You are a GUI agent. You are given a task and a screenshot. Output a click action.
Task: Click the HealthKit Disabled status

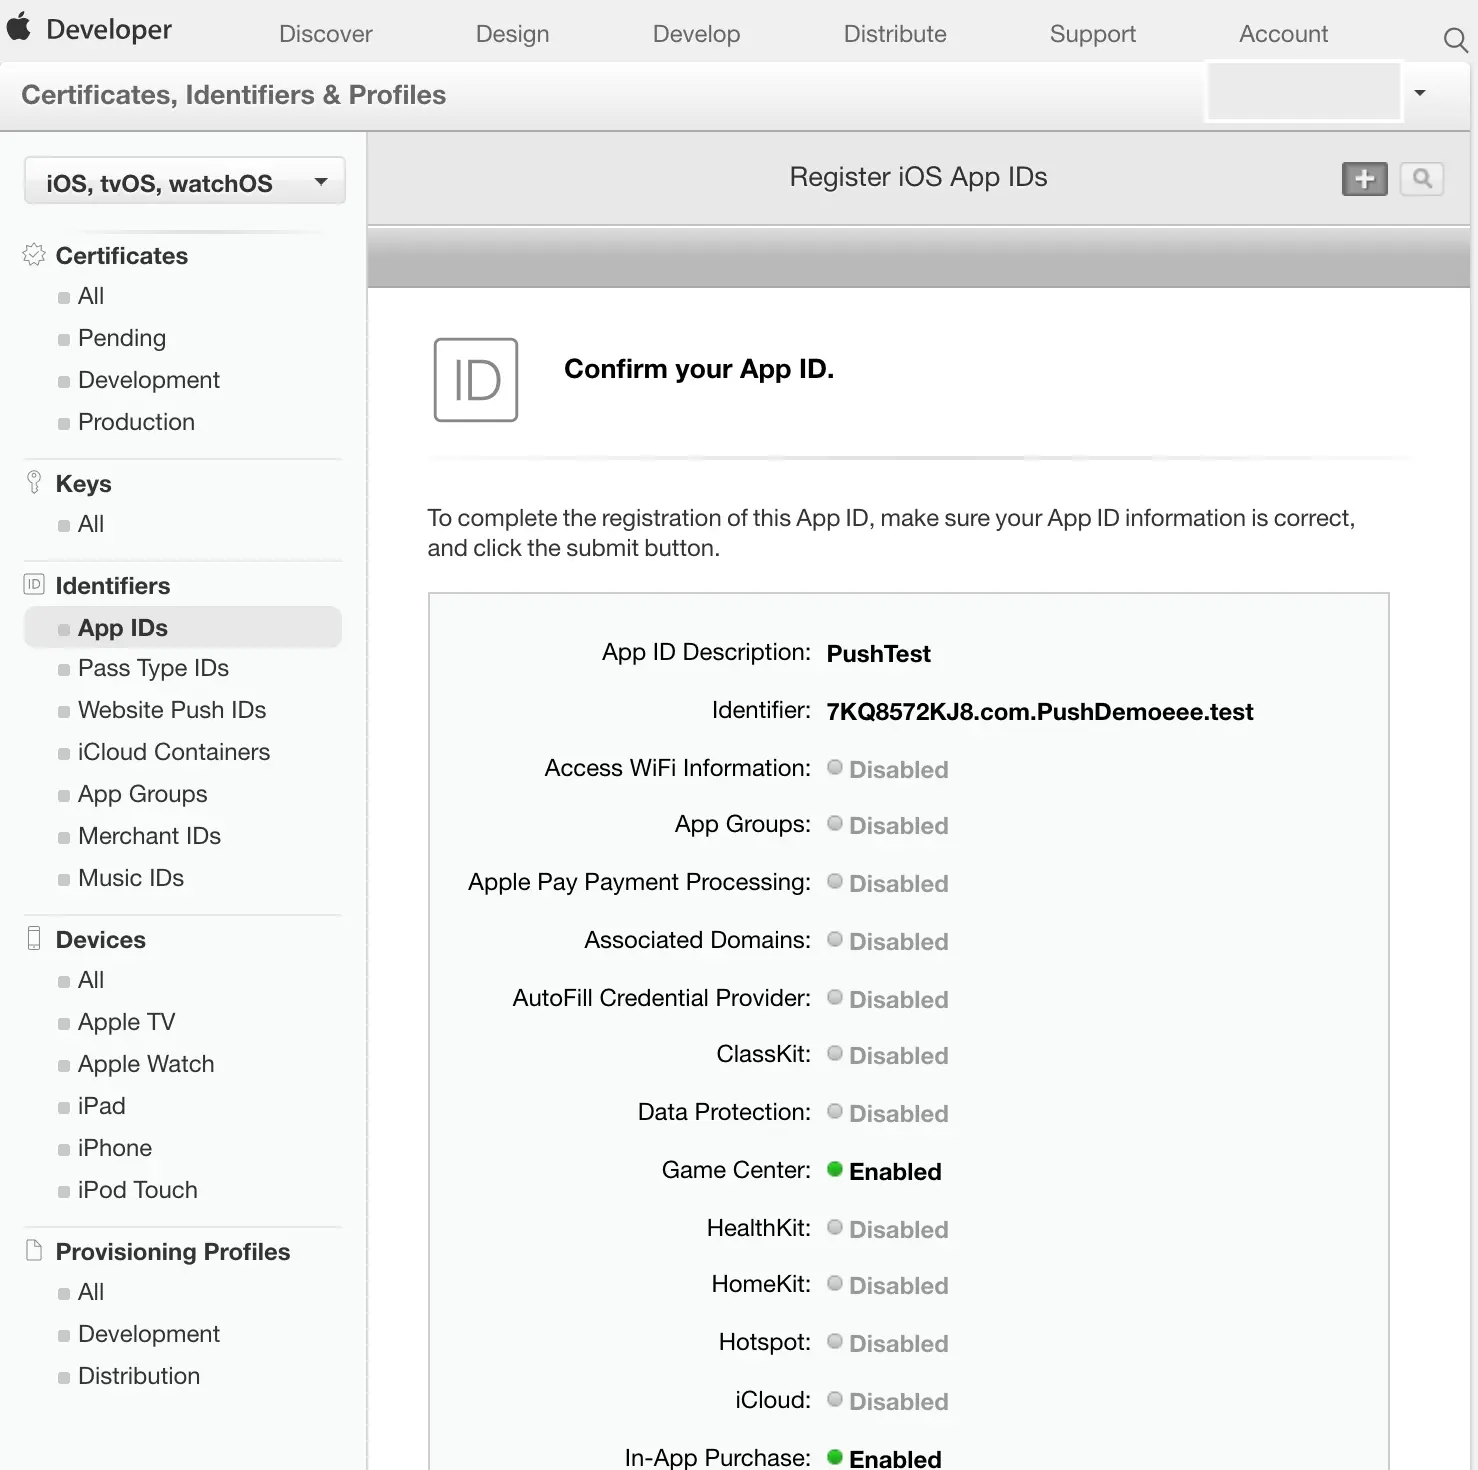(x=888, y=1229)
